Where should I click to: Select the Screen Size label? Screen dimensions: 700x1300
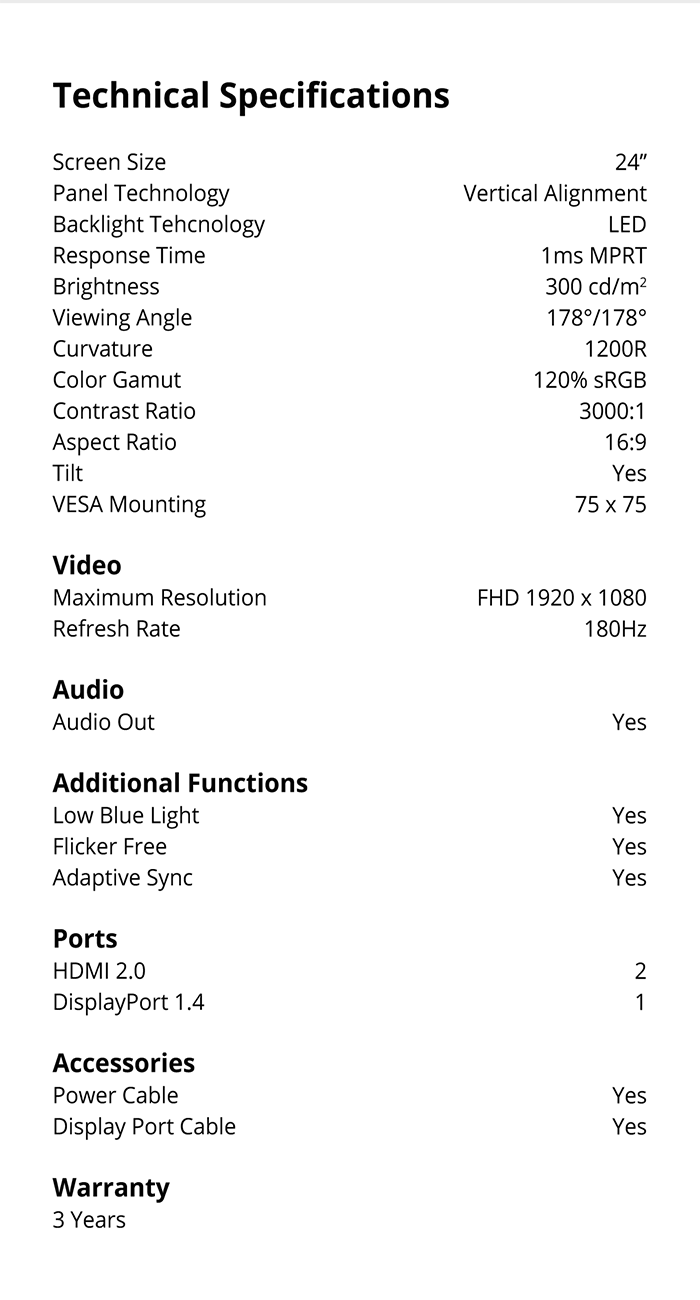109,162
